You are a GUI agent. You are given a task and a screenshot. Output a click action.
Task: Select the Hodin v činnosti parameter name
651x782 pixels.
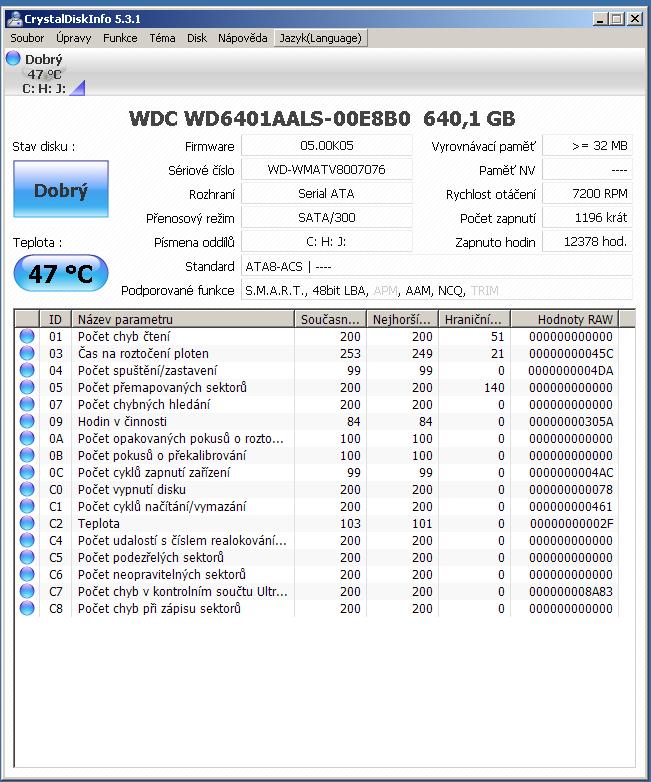tap(122, 421)
